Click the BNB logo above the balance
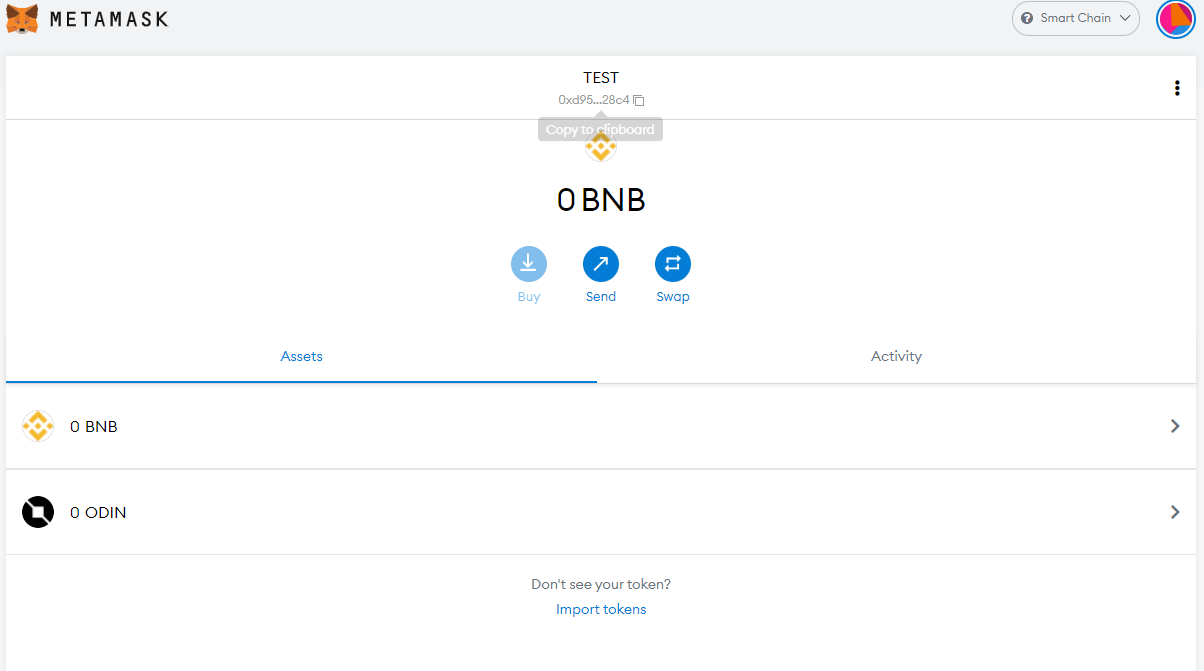This screenshot has width=1204, height=671. [x=601, y=147]
